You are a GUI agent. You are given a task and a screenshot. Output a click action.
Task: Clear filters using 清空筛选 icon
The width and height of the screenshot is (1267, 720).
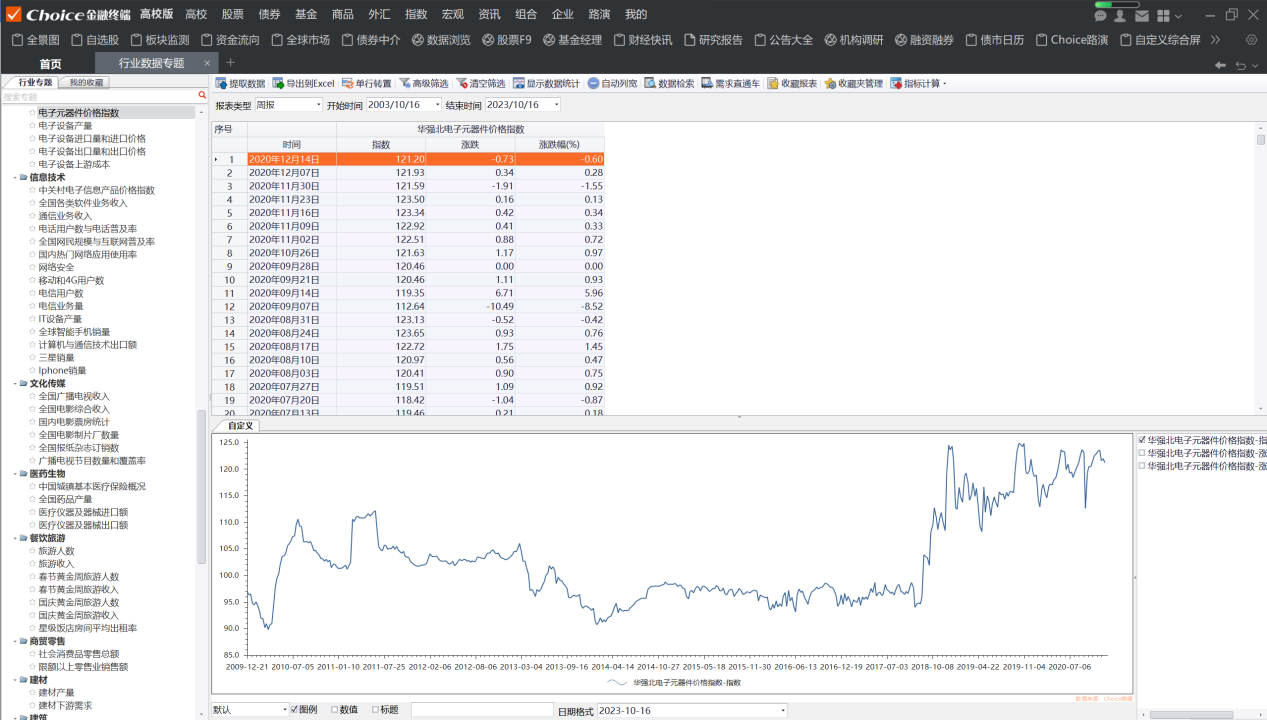coord(462,84)
